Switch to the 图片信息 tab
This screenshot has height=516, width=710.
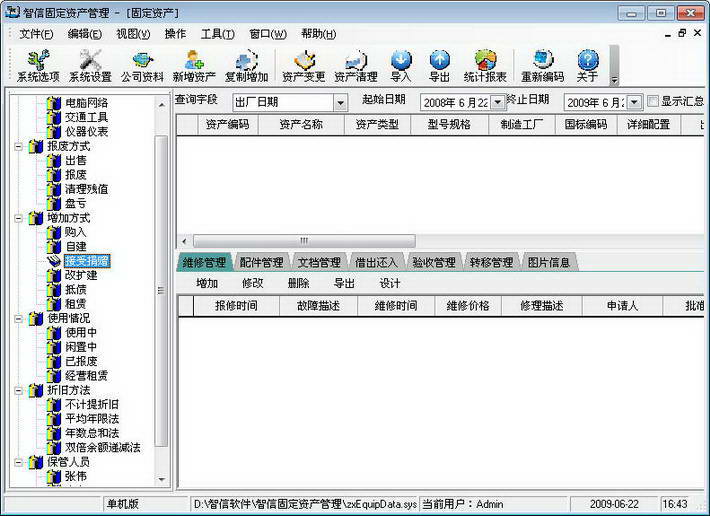(x=549, y=262)
